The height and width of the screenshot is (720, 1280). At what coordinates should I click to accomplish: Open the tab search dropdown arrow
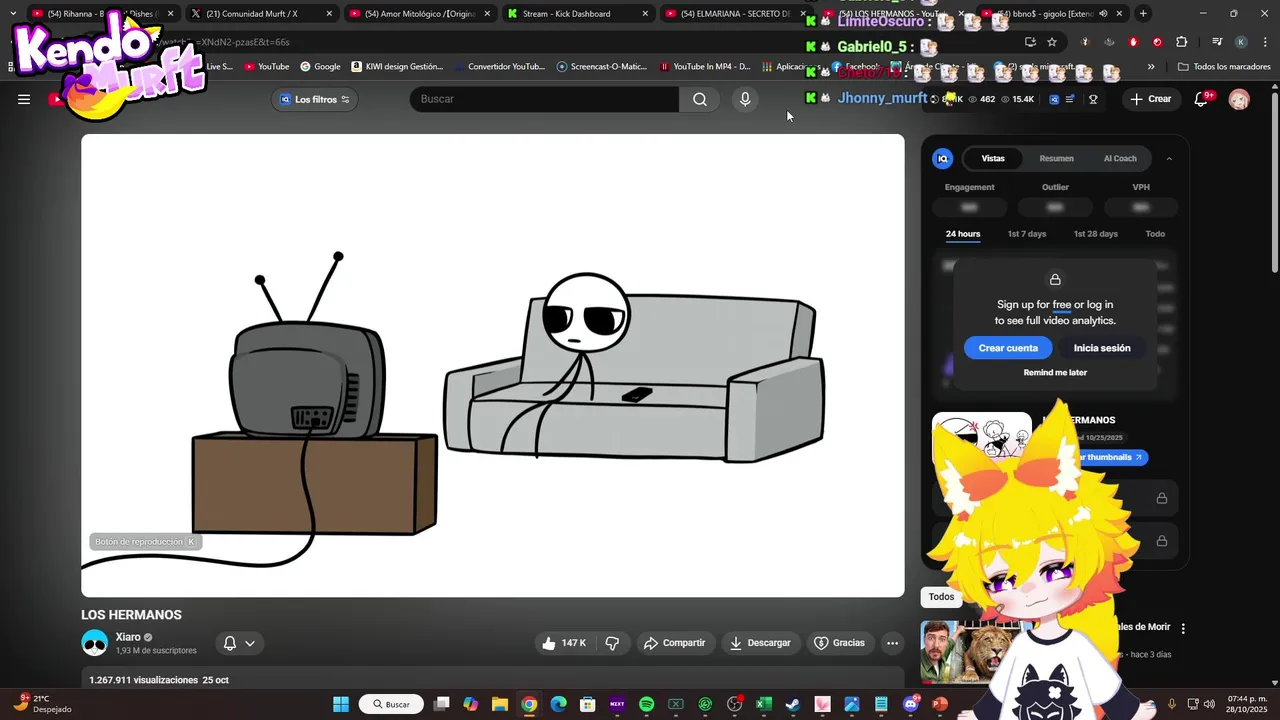tap(13, 14)
